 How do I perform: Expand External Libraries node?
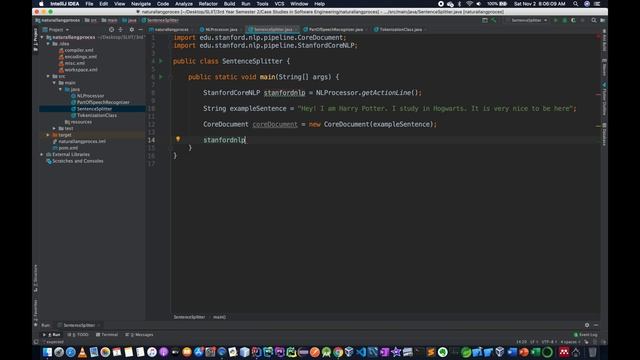42,155
